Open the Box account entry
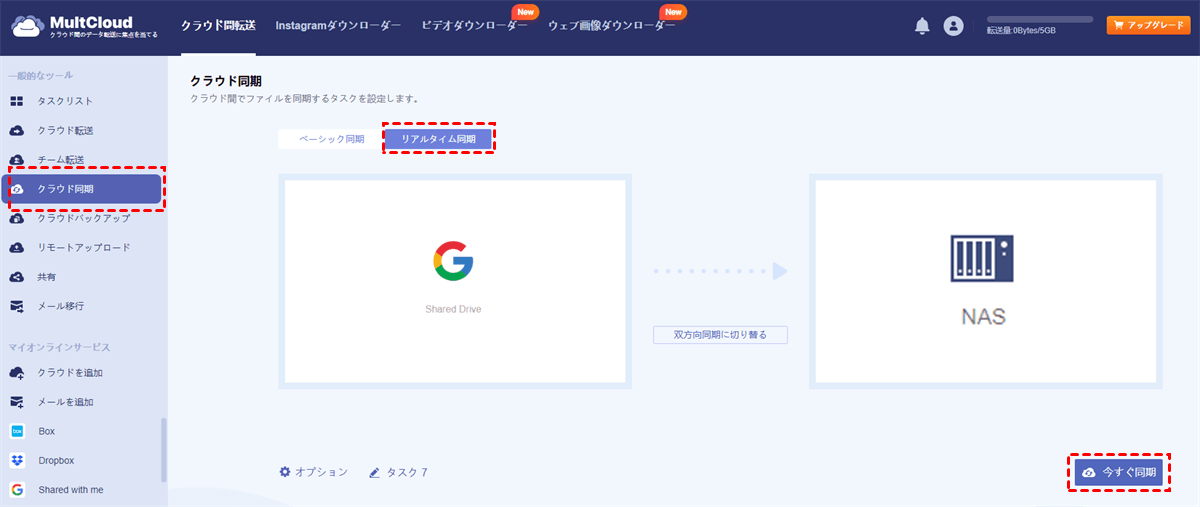The height and width of the screenshot is (507, 1200). [x=47, y=431]
